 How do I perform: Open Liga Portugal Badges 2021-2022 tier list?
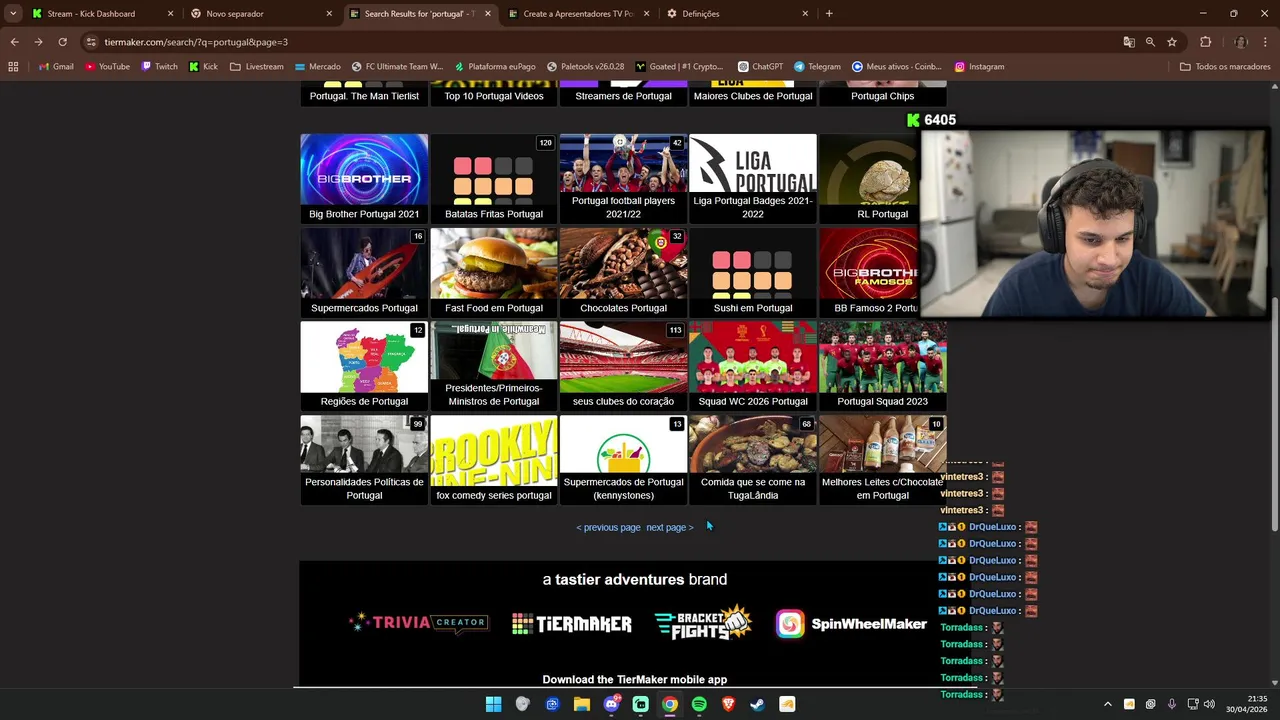[753, 179]
